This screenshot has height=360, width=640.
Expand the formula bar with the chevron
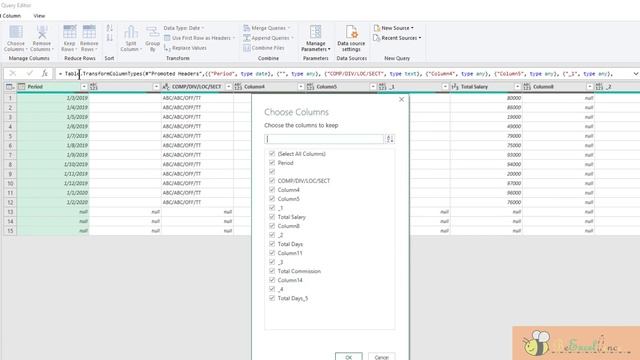click(x=636, y=73)
